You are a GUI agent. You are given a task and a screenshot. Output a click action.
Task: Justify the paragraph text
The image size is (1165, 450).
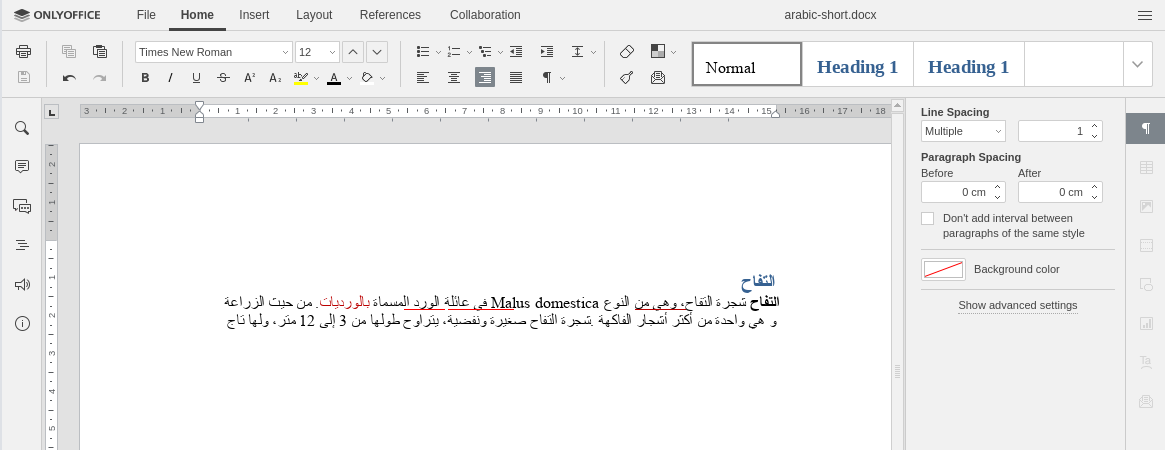[516, 77]
